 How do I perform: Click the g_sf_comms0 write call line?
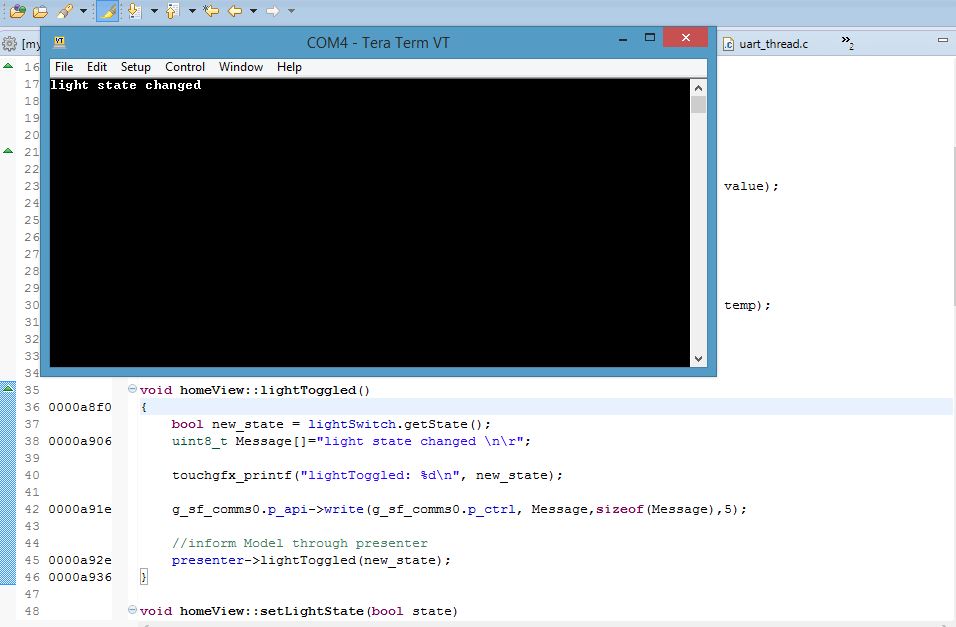tap(459, 509)
